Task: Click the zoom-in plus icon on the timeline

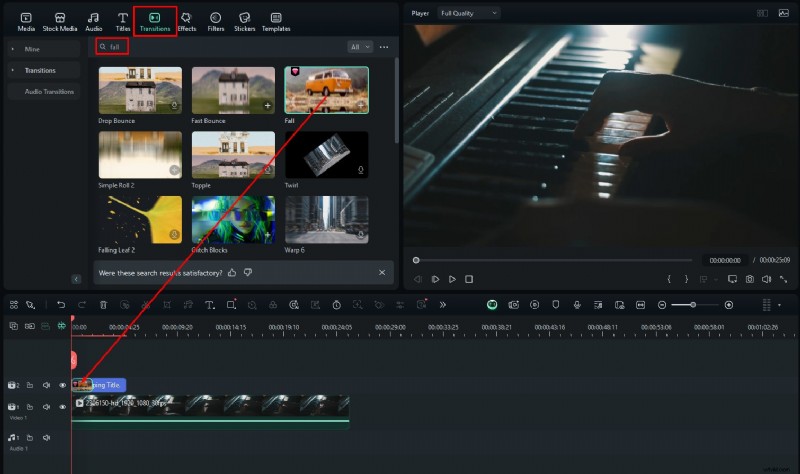Action: click(x=728, y=304)
